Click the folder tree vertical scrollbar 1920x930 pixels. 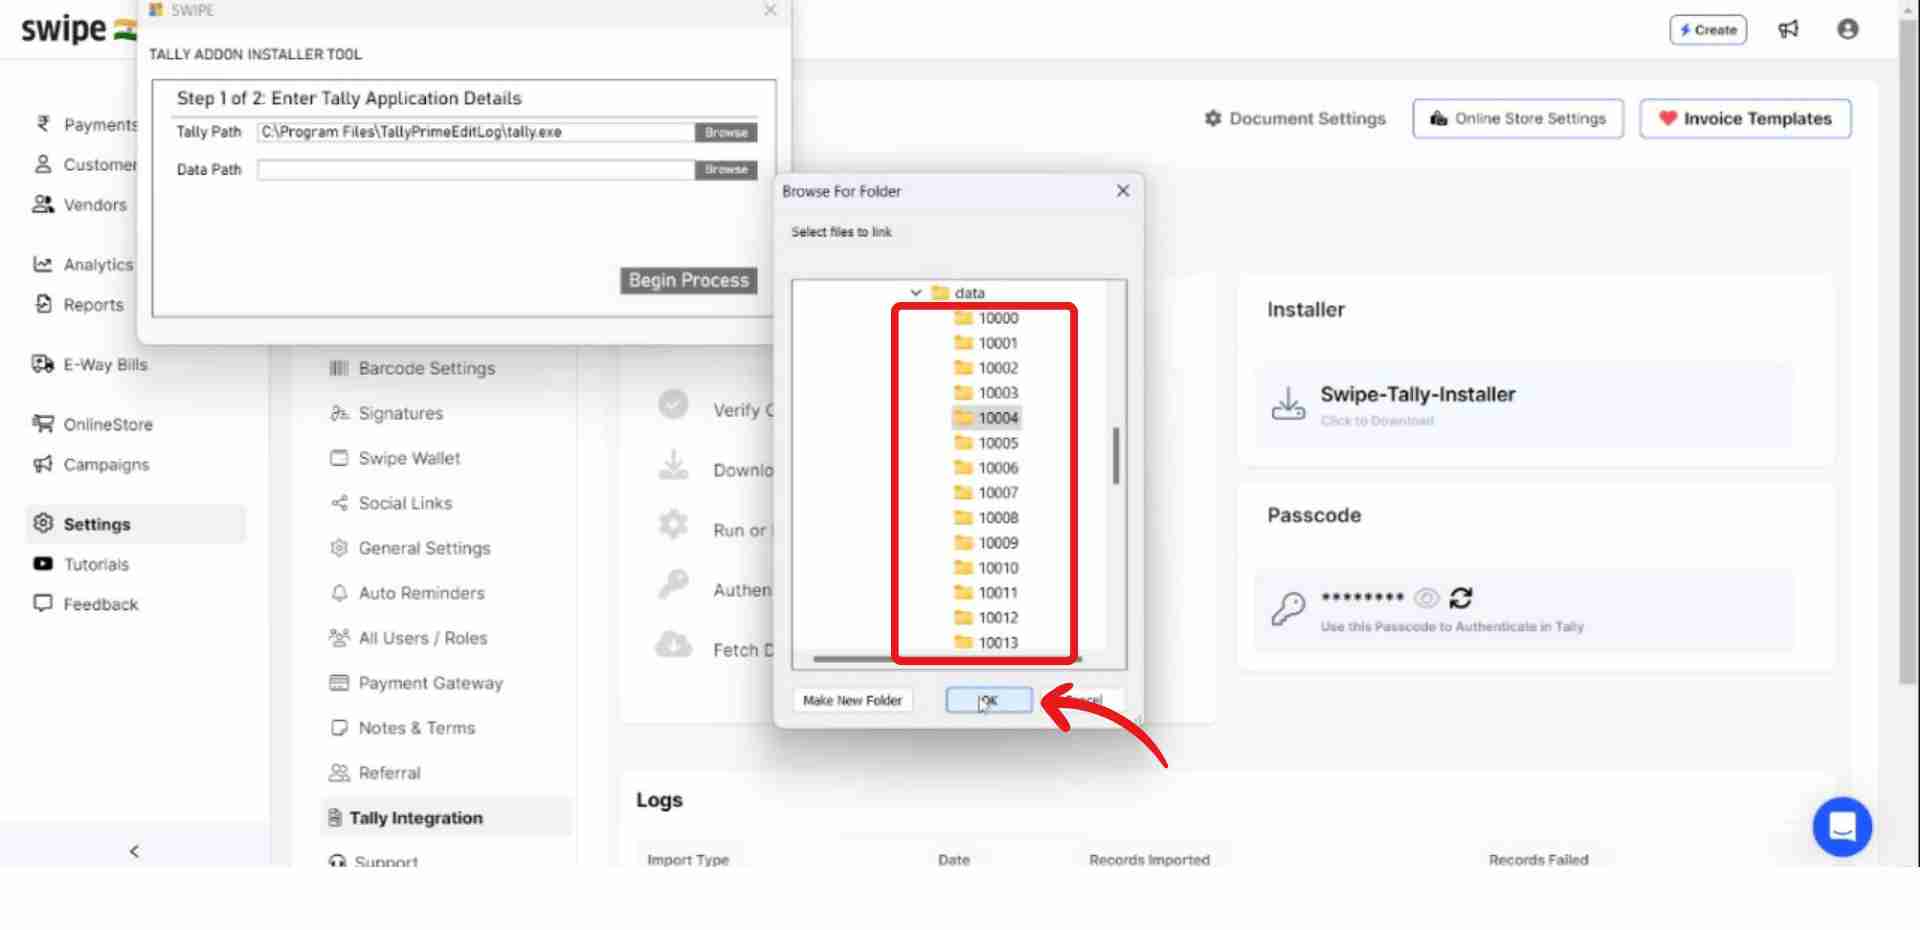coord(1116,456)
